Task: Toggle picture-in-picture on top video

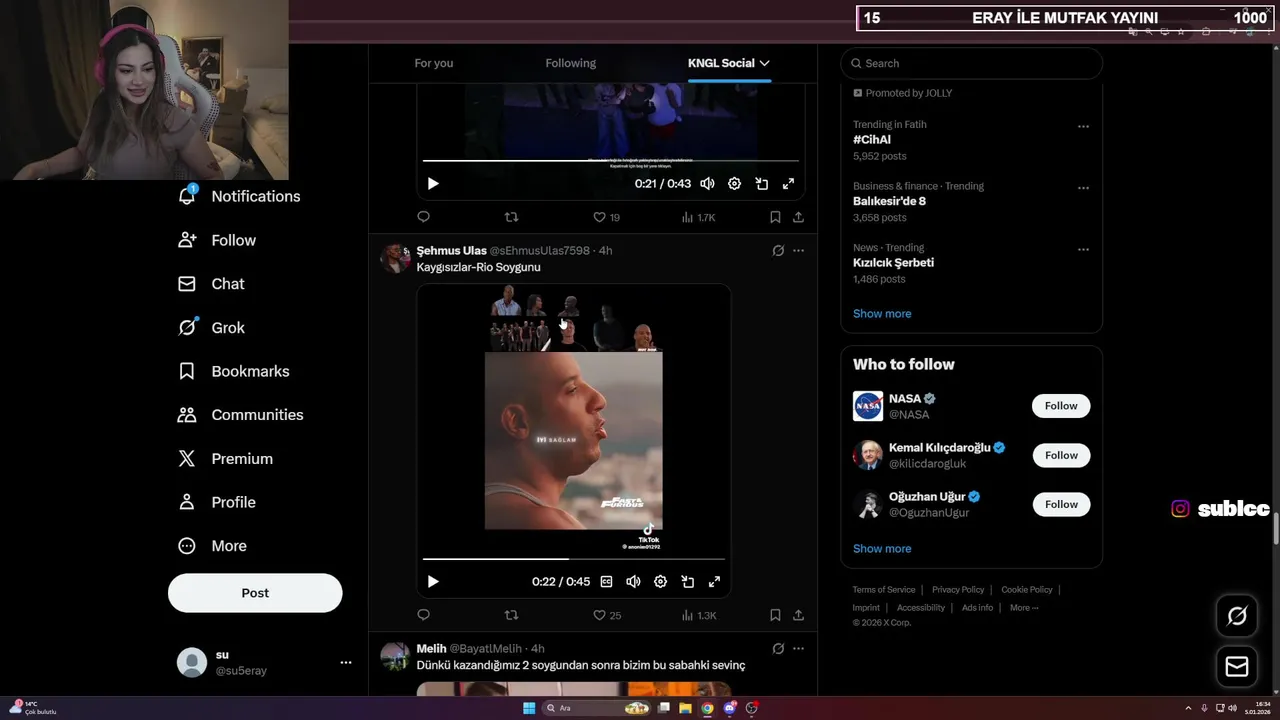Action: (761, 184)
